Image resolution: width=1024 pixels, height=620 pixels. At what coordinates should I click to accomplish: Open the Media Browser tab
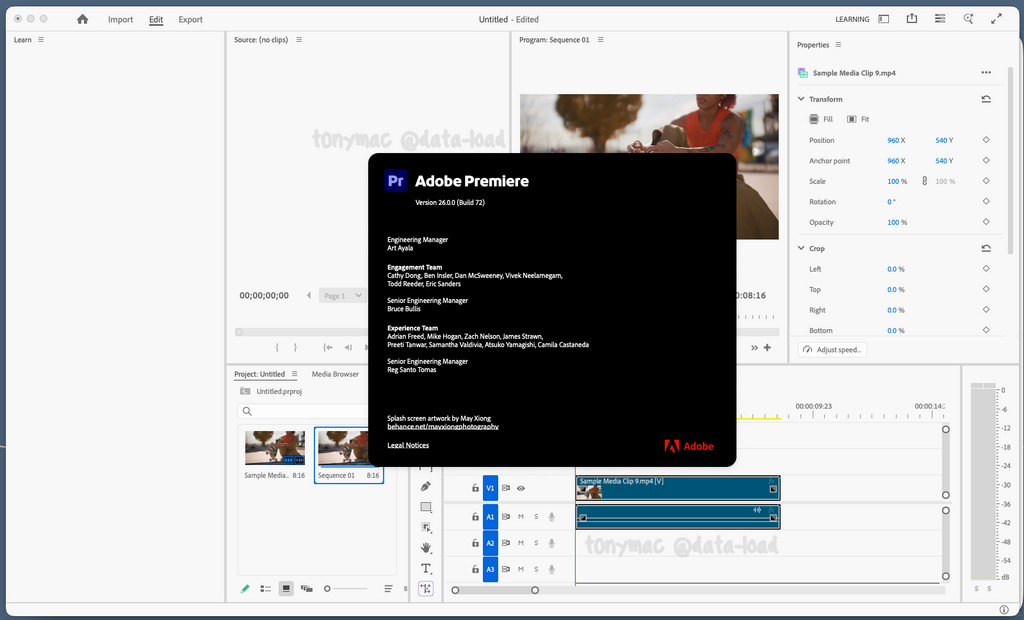click(335, 374)
